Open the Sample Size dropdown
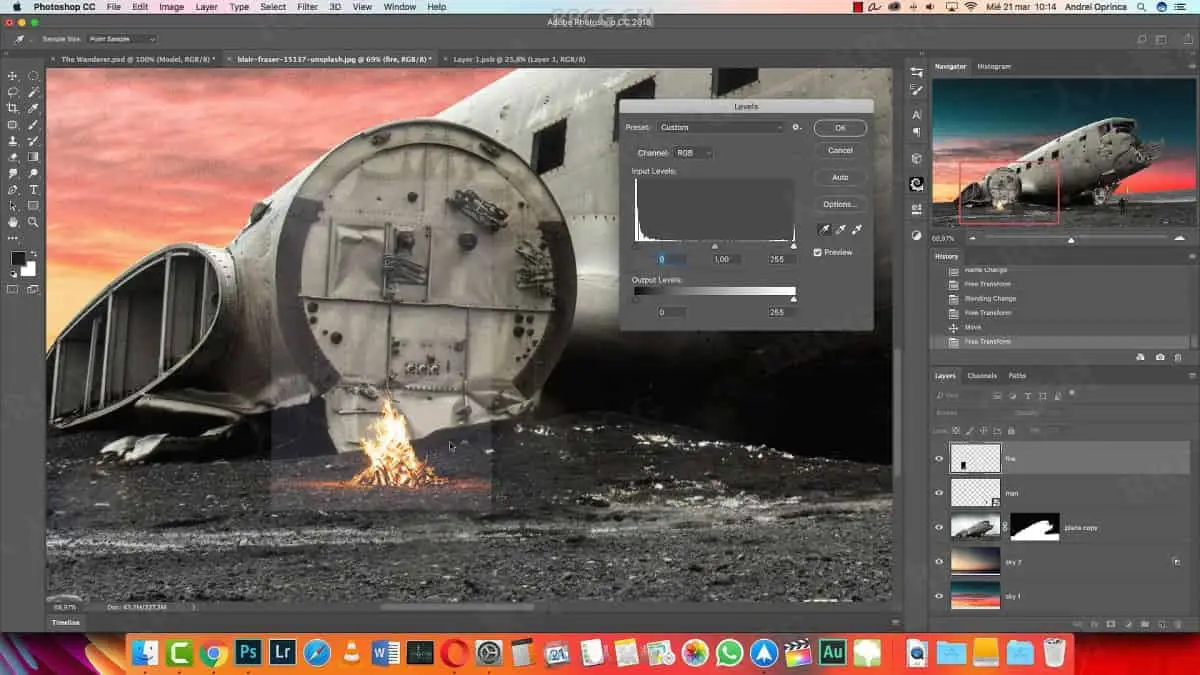The width and height of the screenshot is (1200, 675). (121, 39)
